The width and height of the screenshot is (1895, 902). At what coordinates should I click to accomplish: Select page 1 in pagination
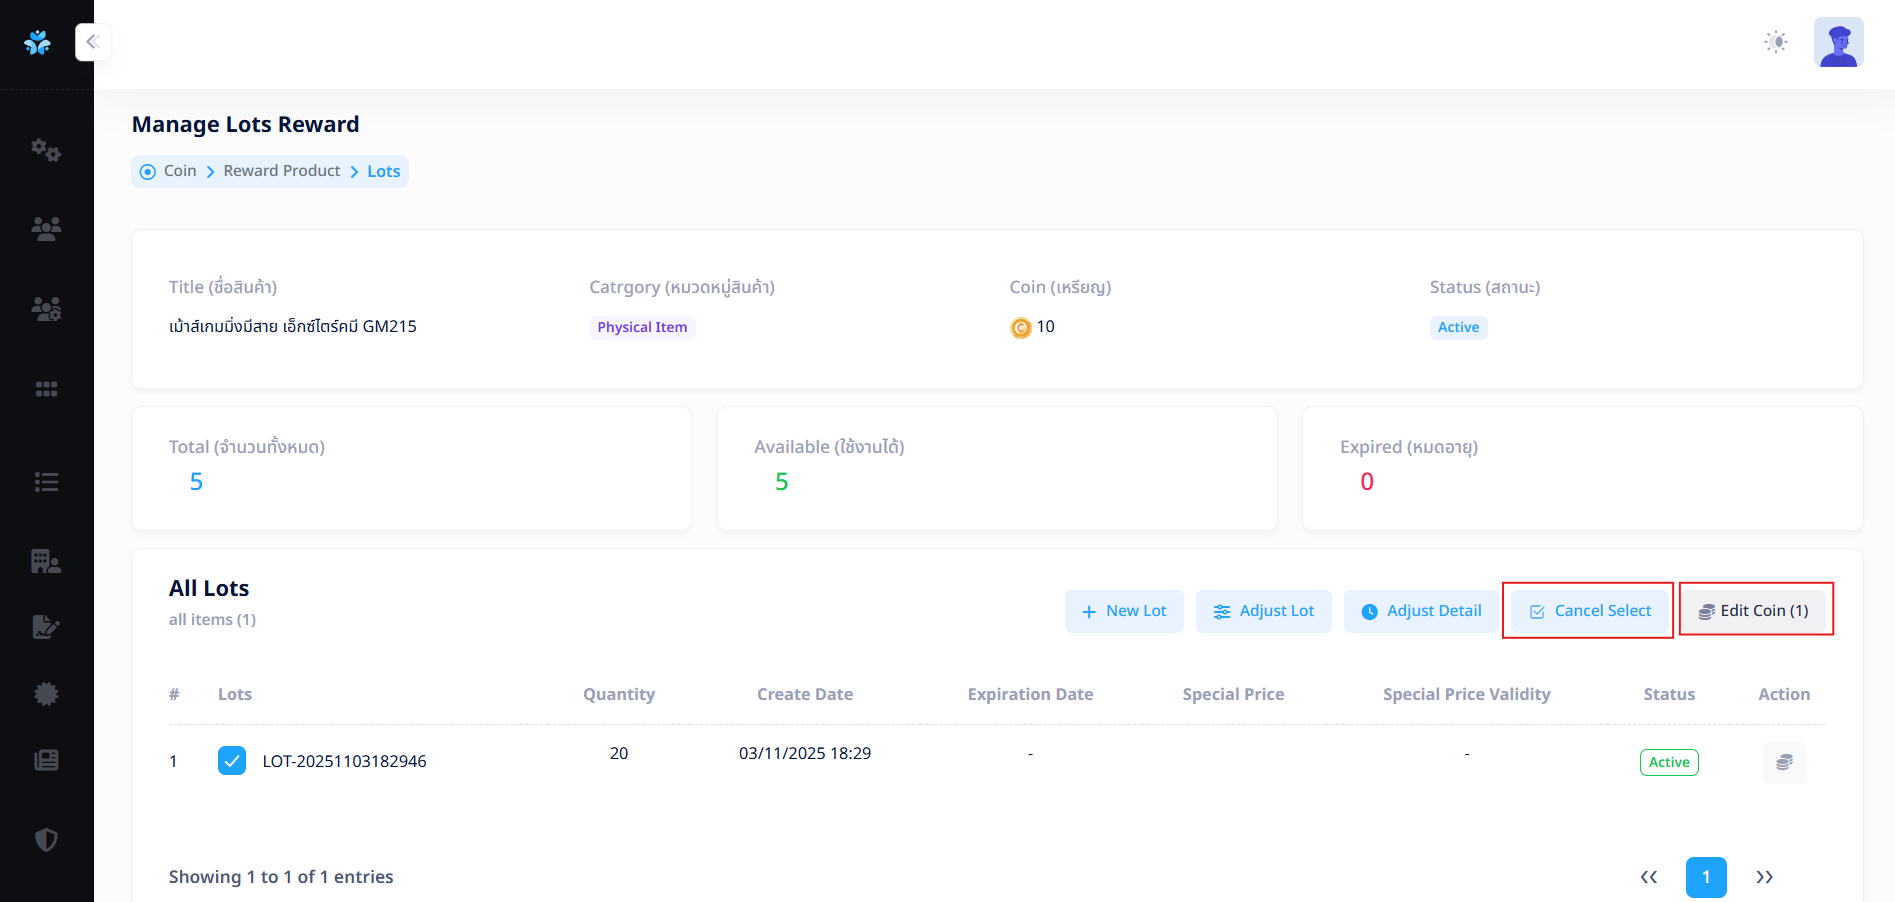(x=1705, y=877)
